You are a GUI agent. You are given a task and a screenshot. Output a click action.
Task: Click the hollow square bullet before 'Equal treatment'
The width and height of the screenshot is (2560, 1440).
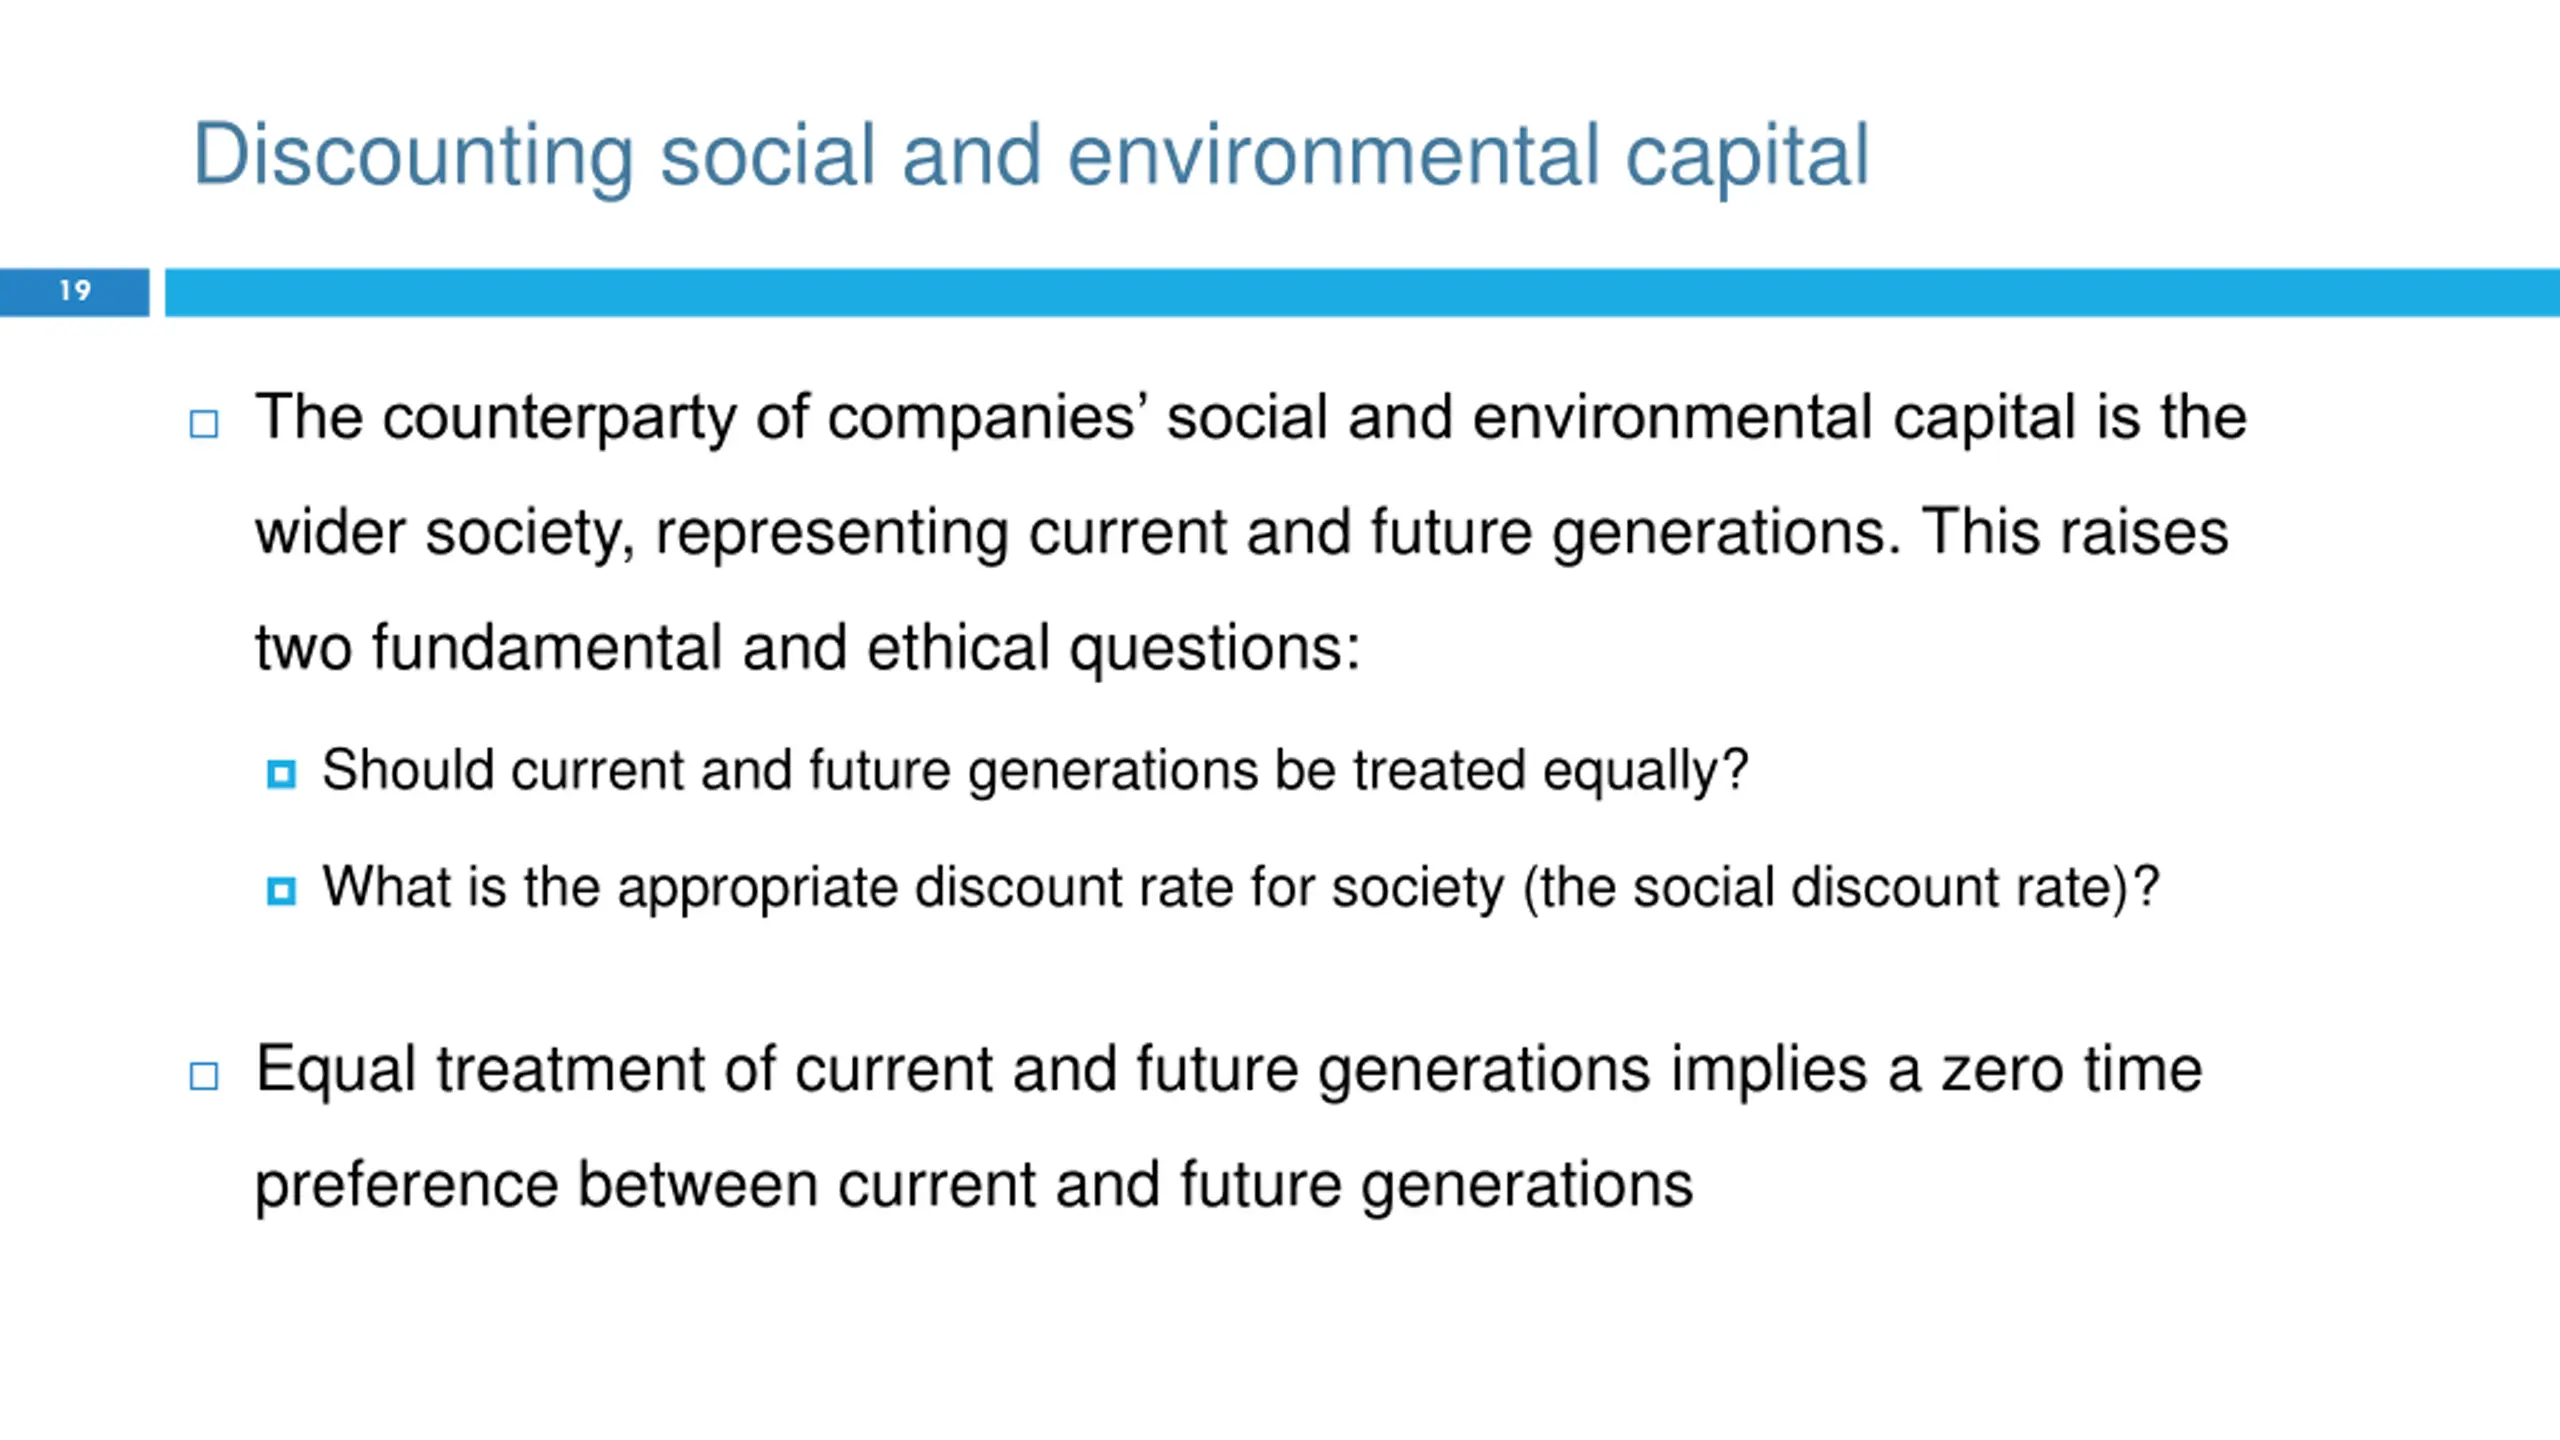tap(204, 1076)
